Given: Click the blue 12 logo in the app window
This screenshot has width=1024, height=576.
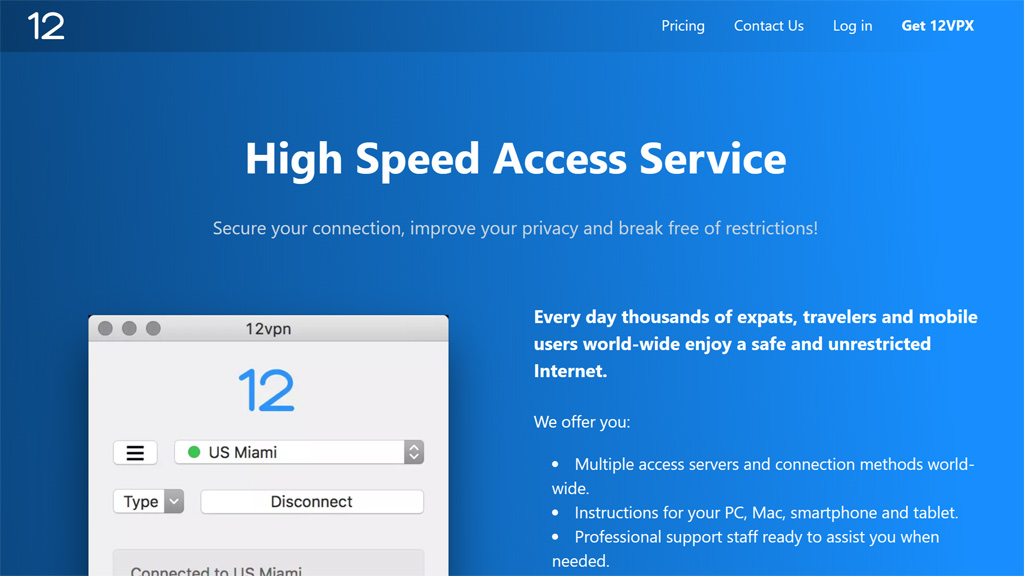Looking at the screenshot, I should point(266,390).
